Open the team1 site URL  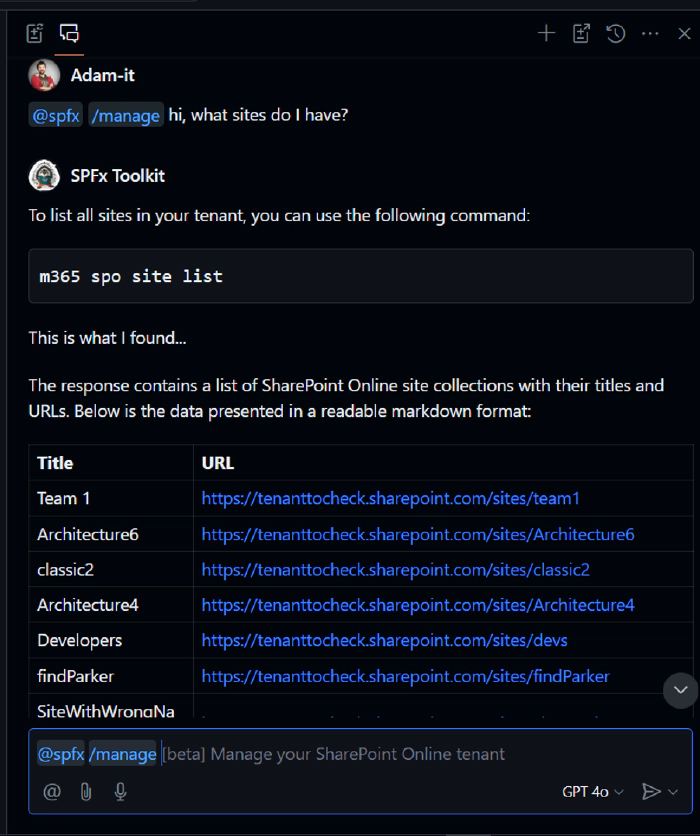[390, 498]
